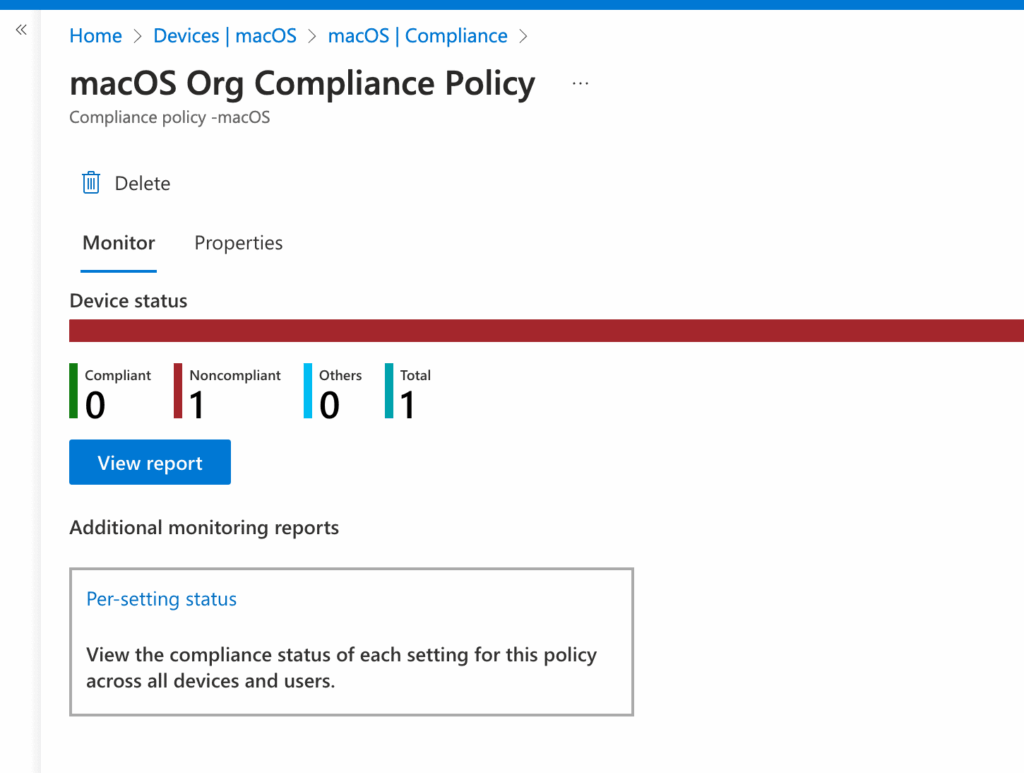Viewport: 1024px width, 773px height.
Task: Collapse the left navigation pane
Action: click(20, 29)
